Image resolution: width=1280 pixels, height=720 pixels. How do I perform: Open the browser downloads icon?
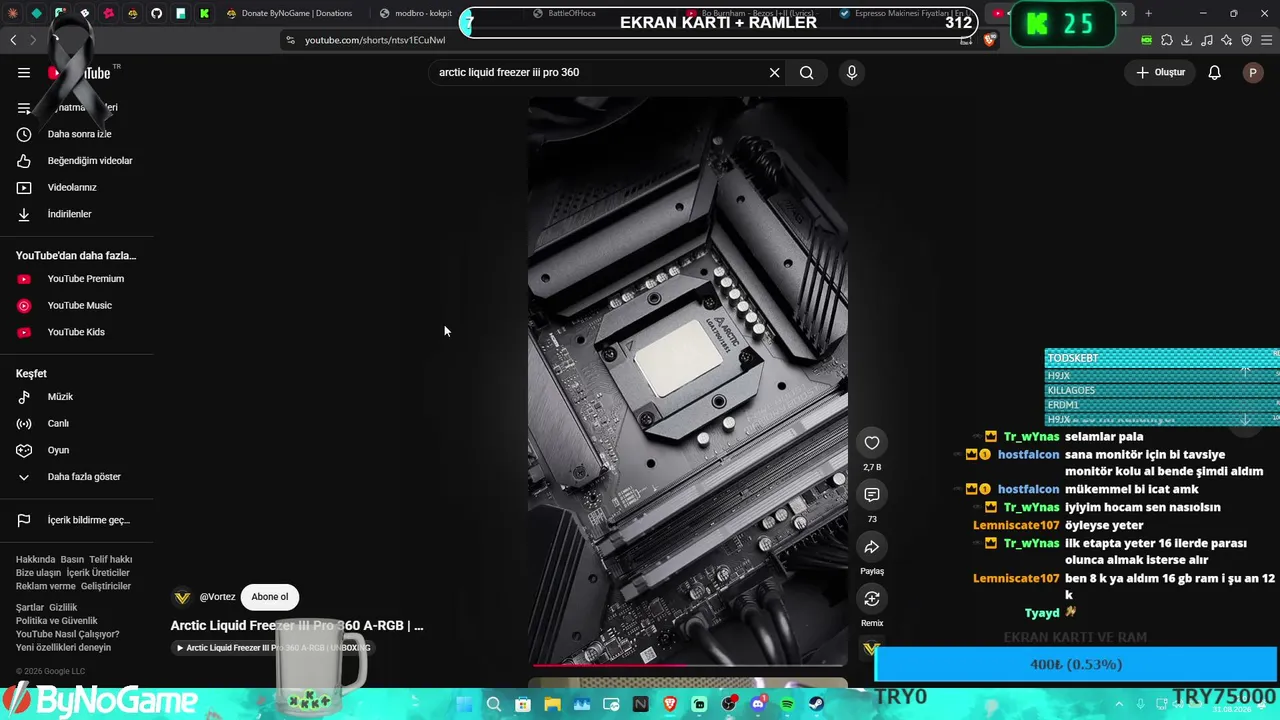click(1186, 40)
